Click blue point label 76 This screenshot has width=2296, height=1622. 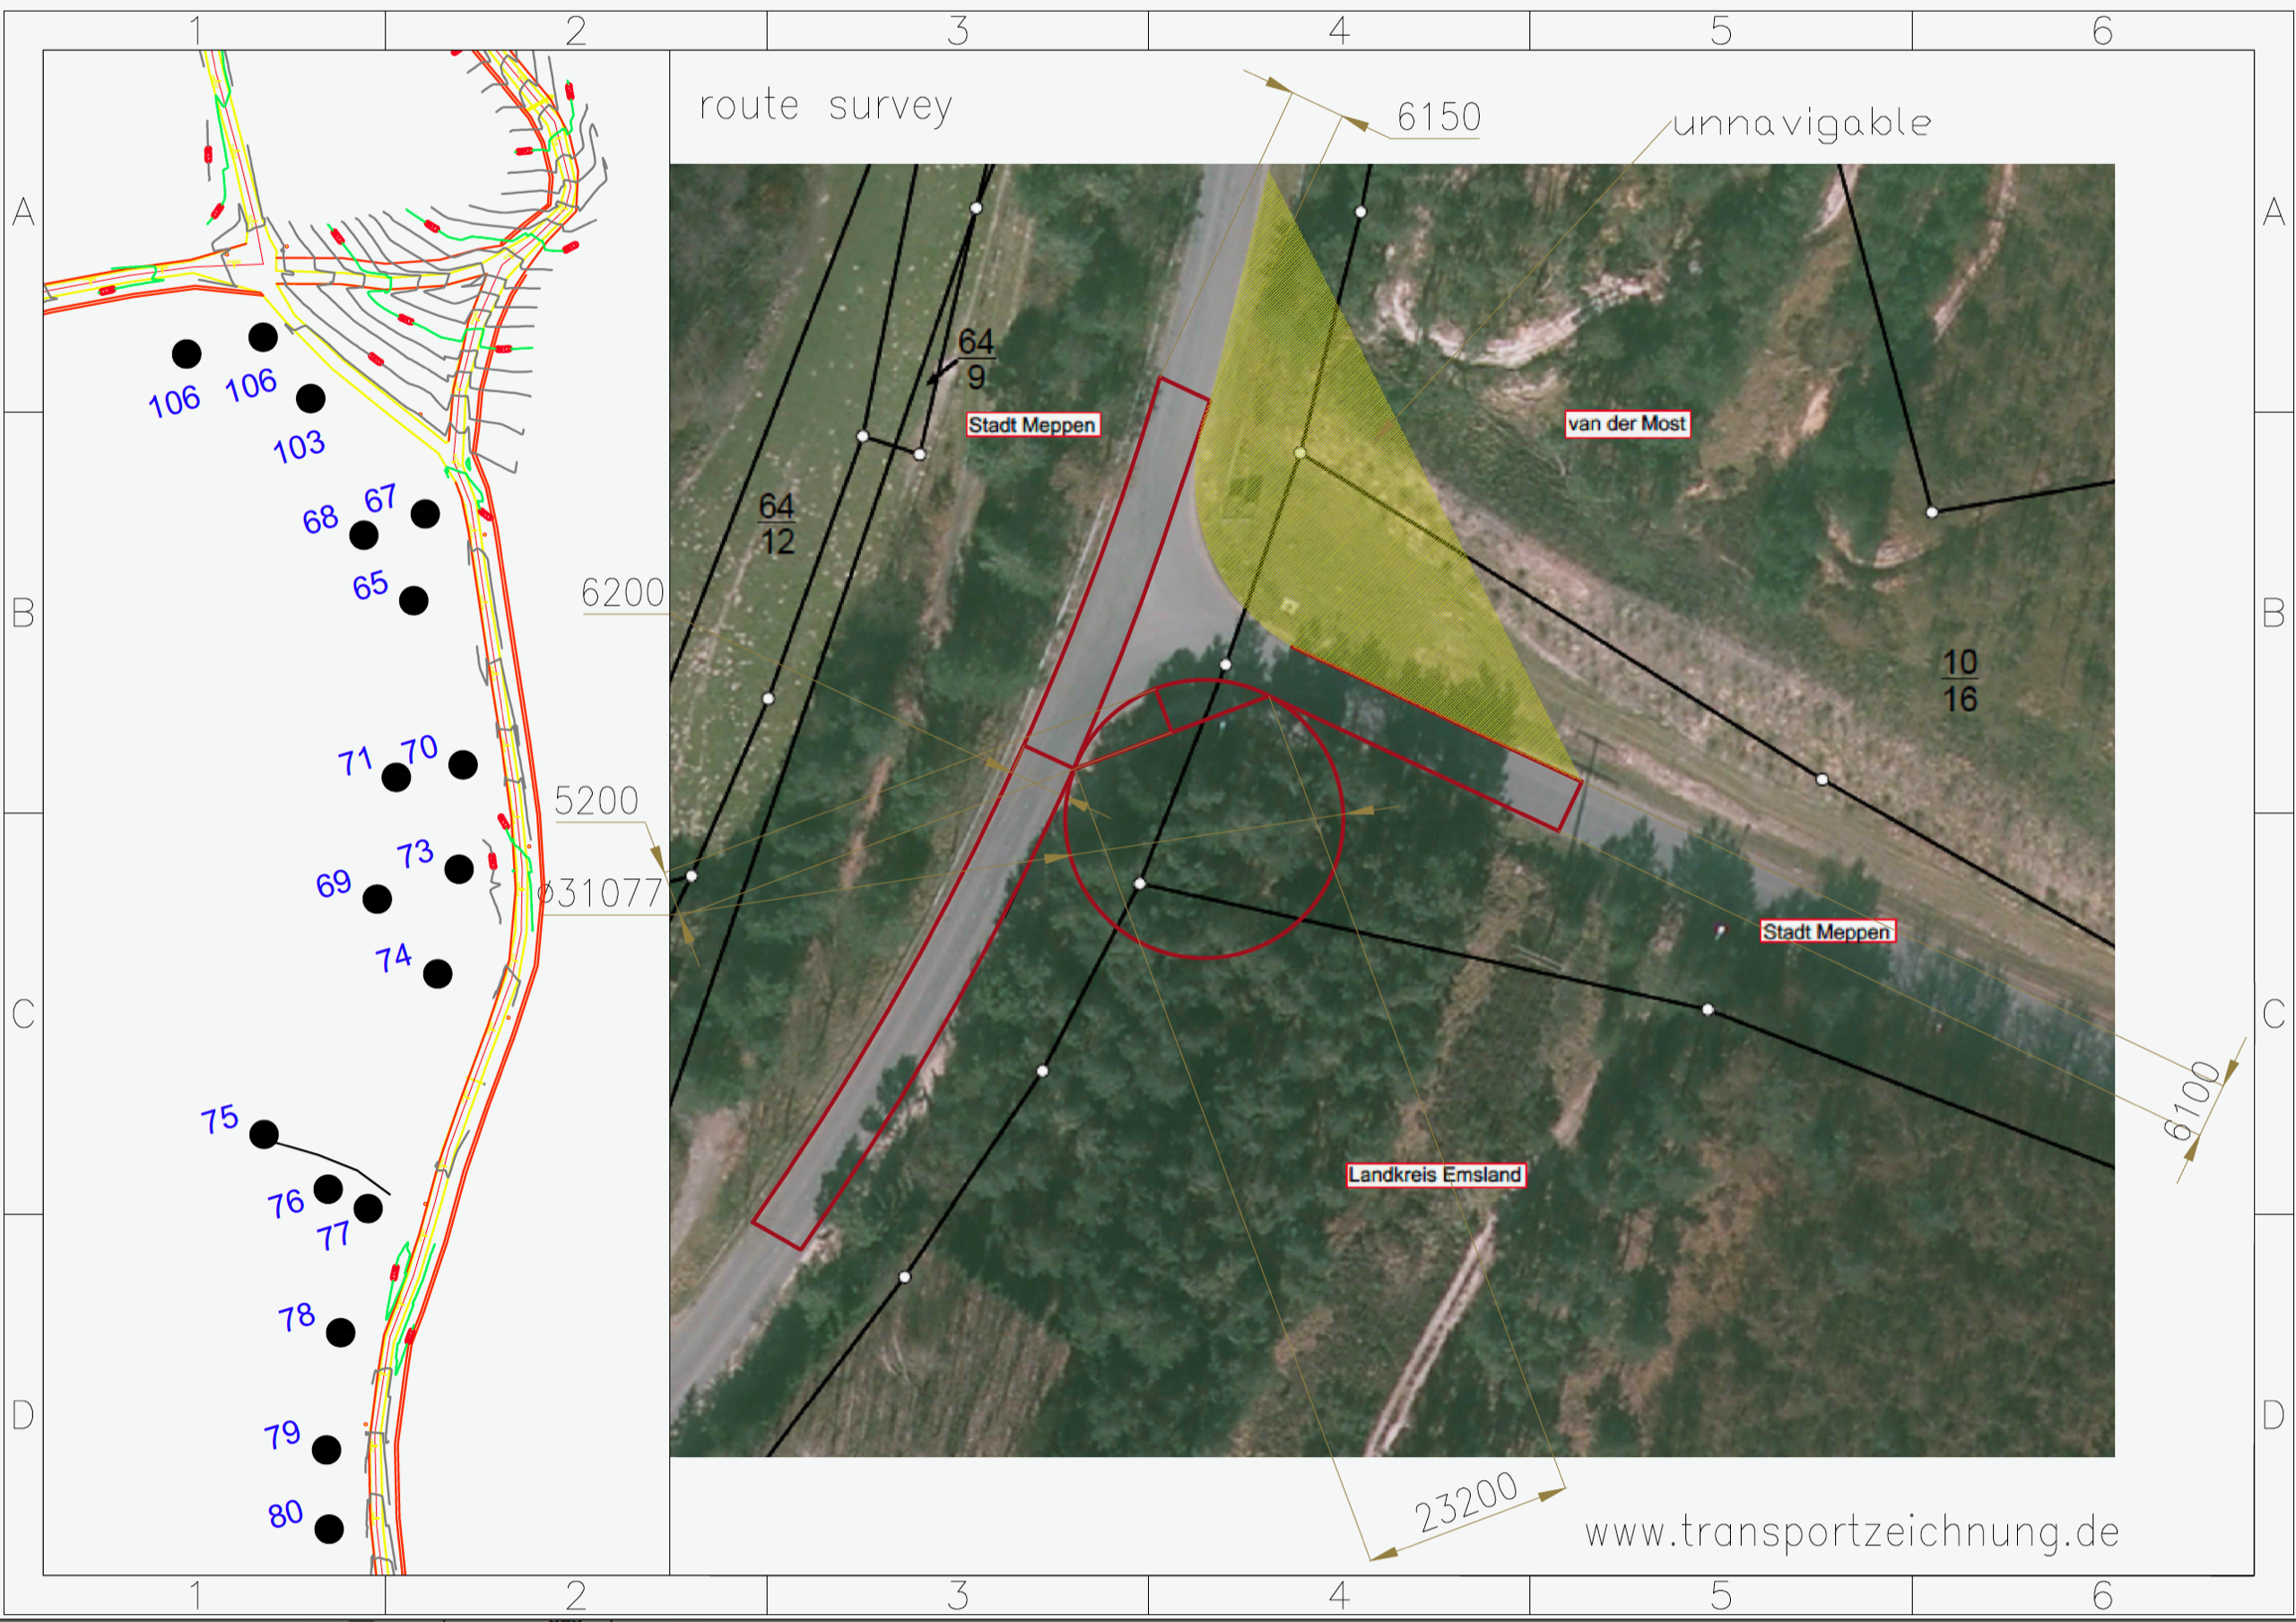[x=285, y=1203]
